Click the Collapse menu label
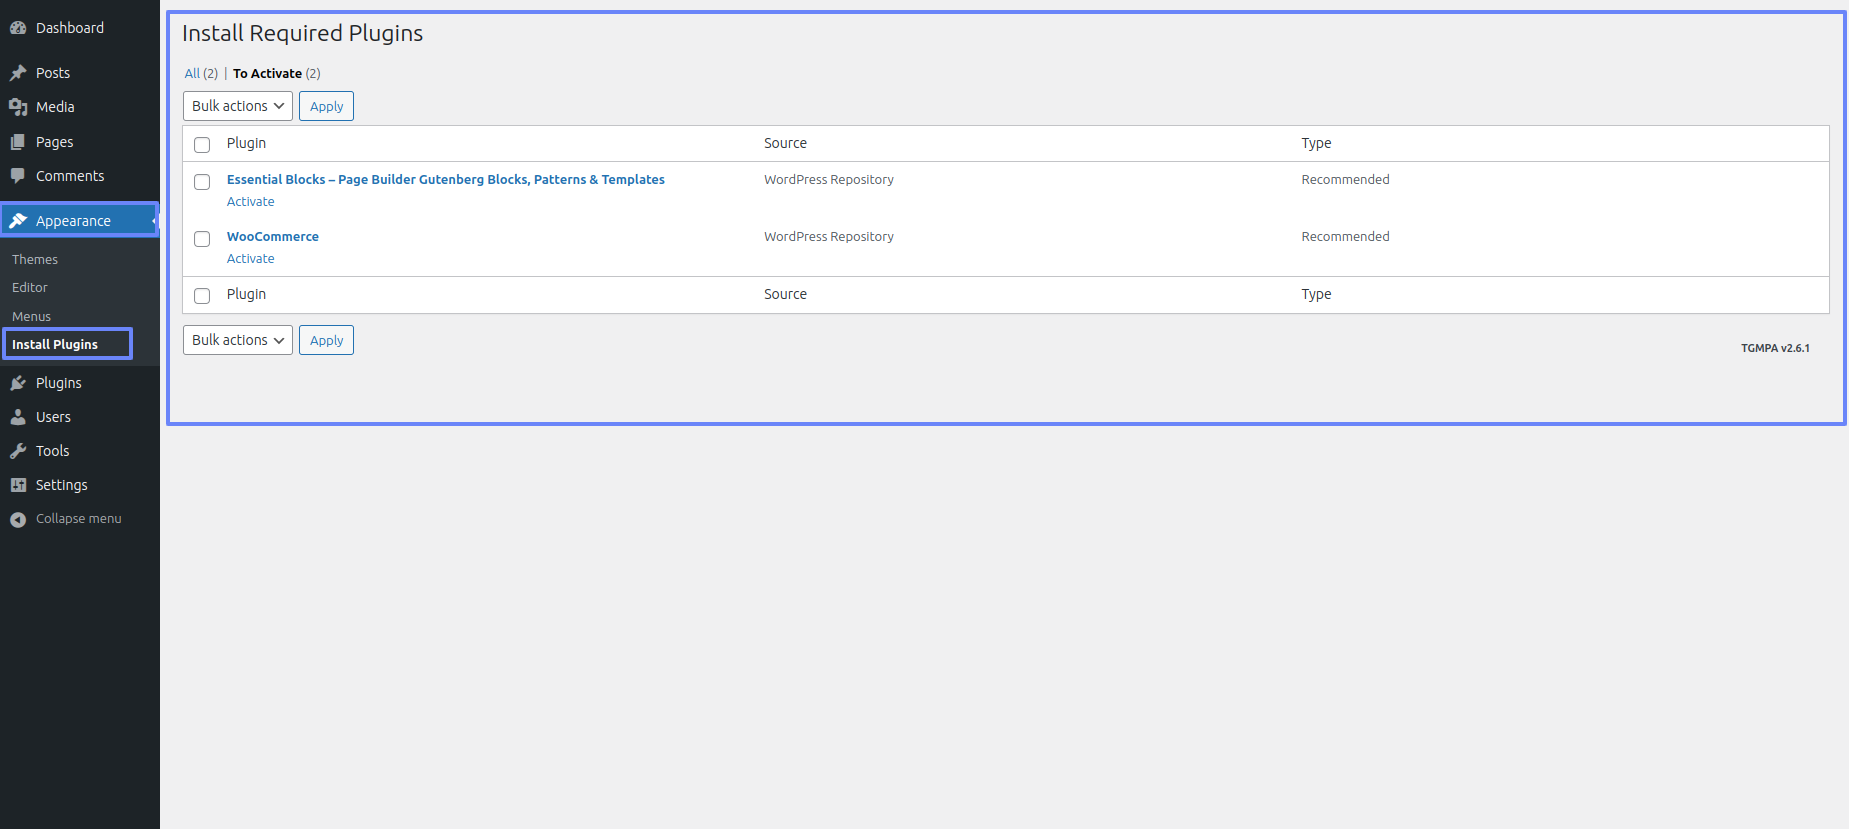Screen dimensions: 1849x829 point(79,519)
